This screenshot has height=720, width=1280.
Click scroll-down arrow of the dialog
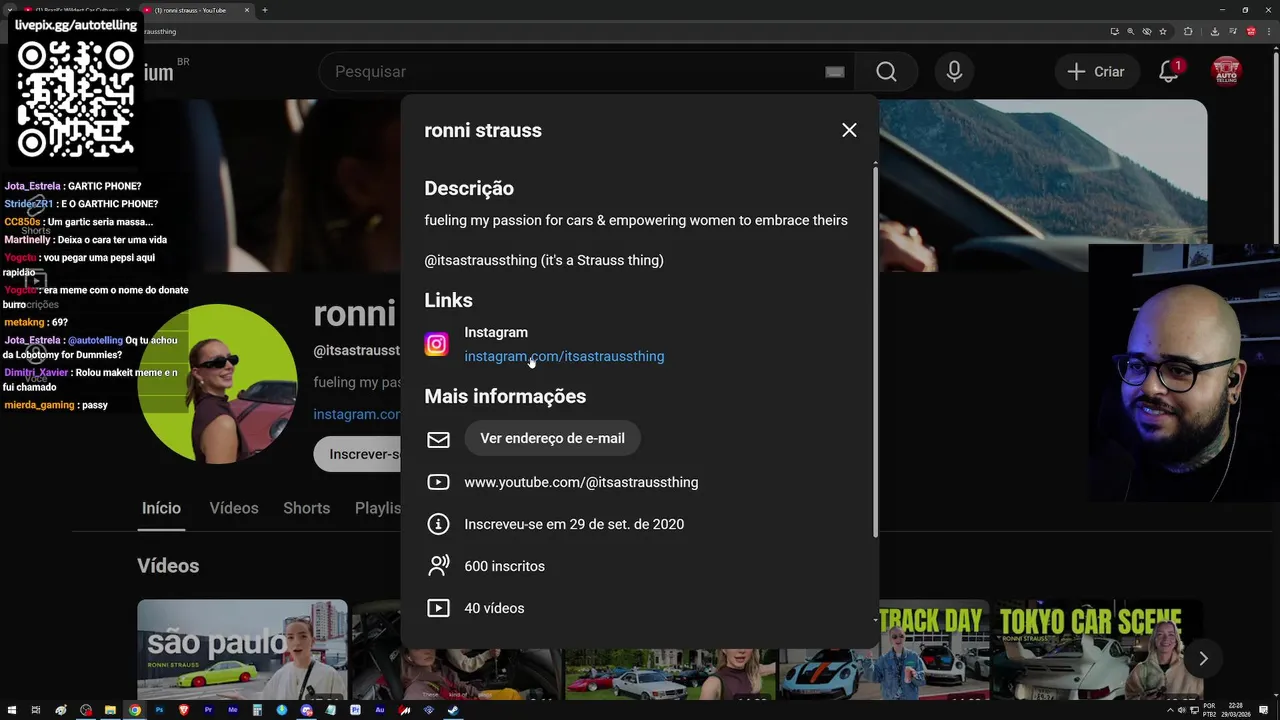pos(876,620)
